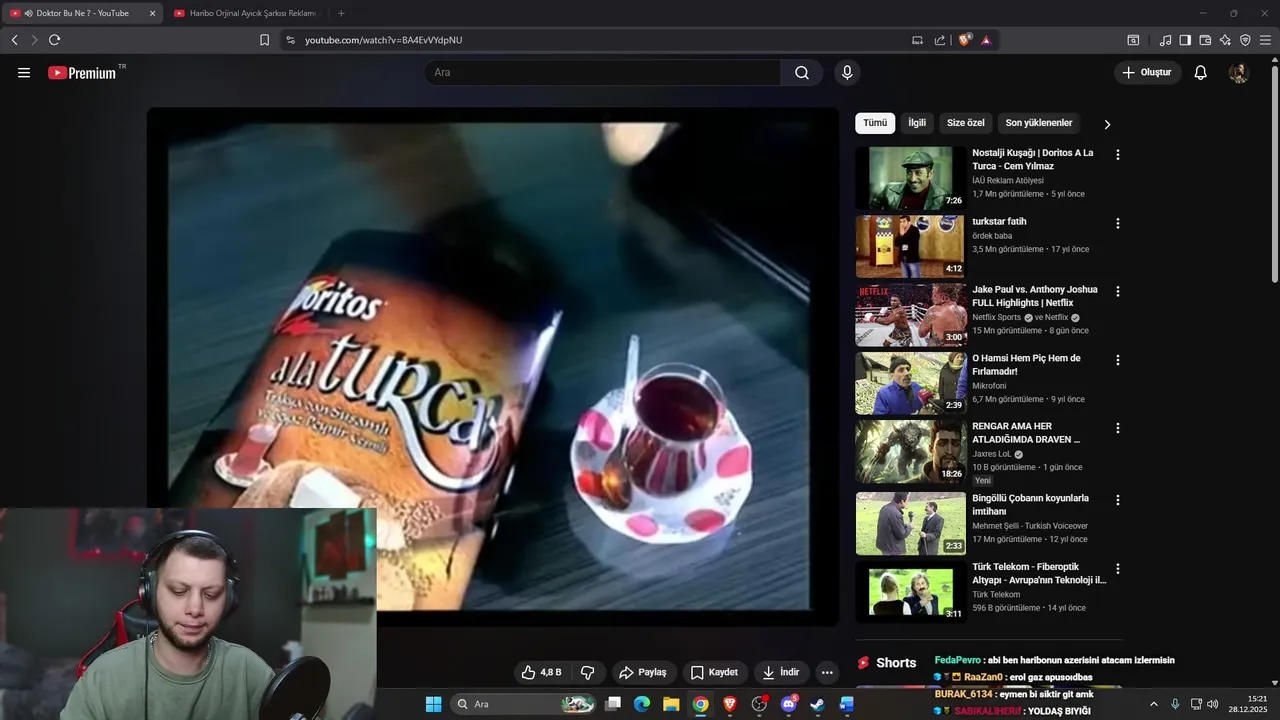This screenshot has height=720, width=1280.
Task: Share the page via address bar icon
Action: pyautogui.click(x=940, y=40)
